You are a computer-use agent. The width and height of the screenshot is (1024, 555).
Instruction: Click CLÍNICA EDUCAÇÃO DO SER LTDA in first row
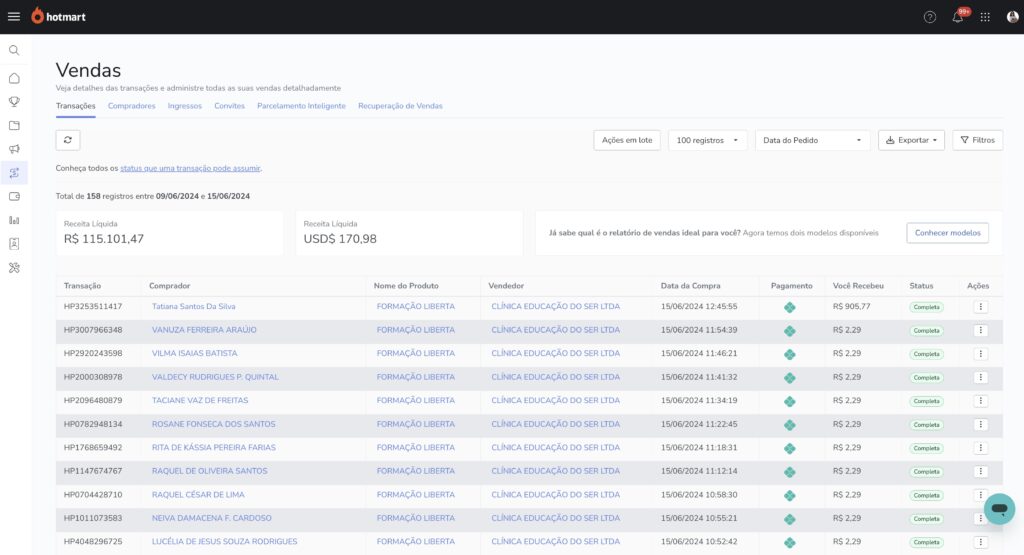click(555, 306)
